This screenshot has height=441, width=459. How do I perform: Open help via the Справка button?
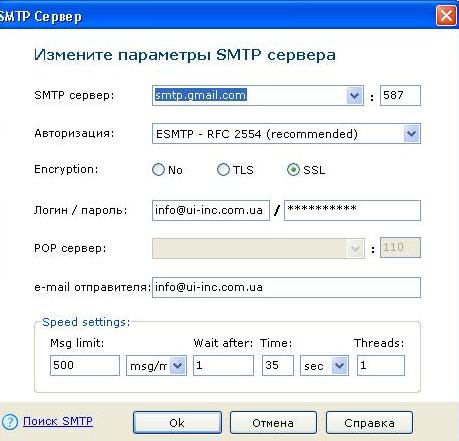click(x=369, y=423)
